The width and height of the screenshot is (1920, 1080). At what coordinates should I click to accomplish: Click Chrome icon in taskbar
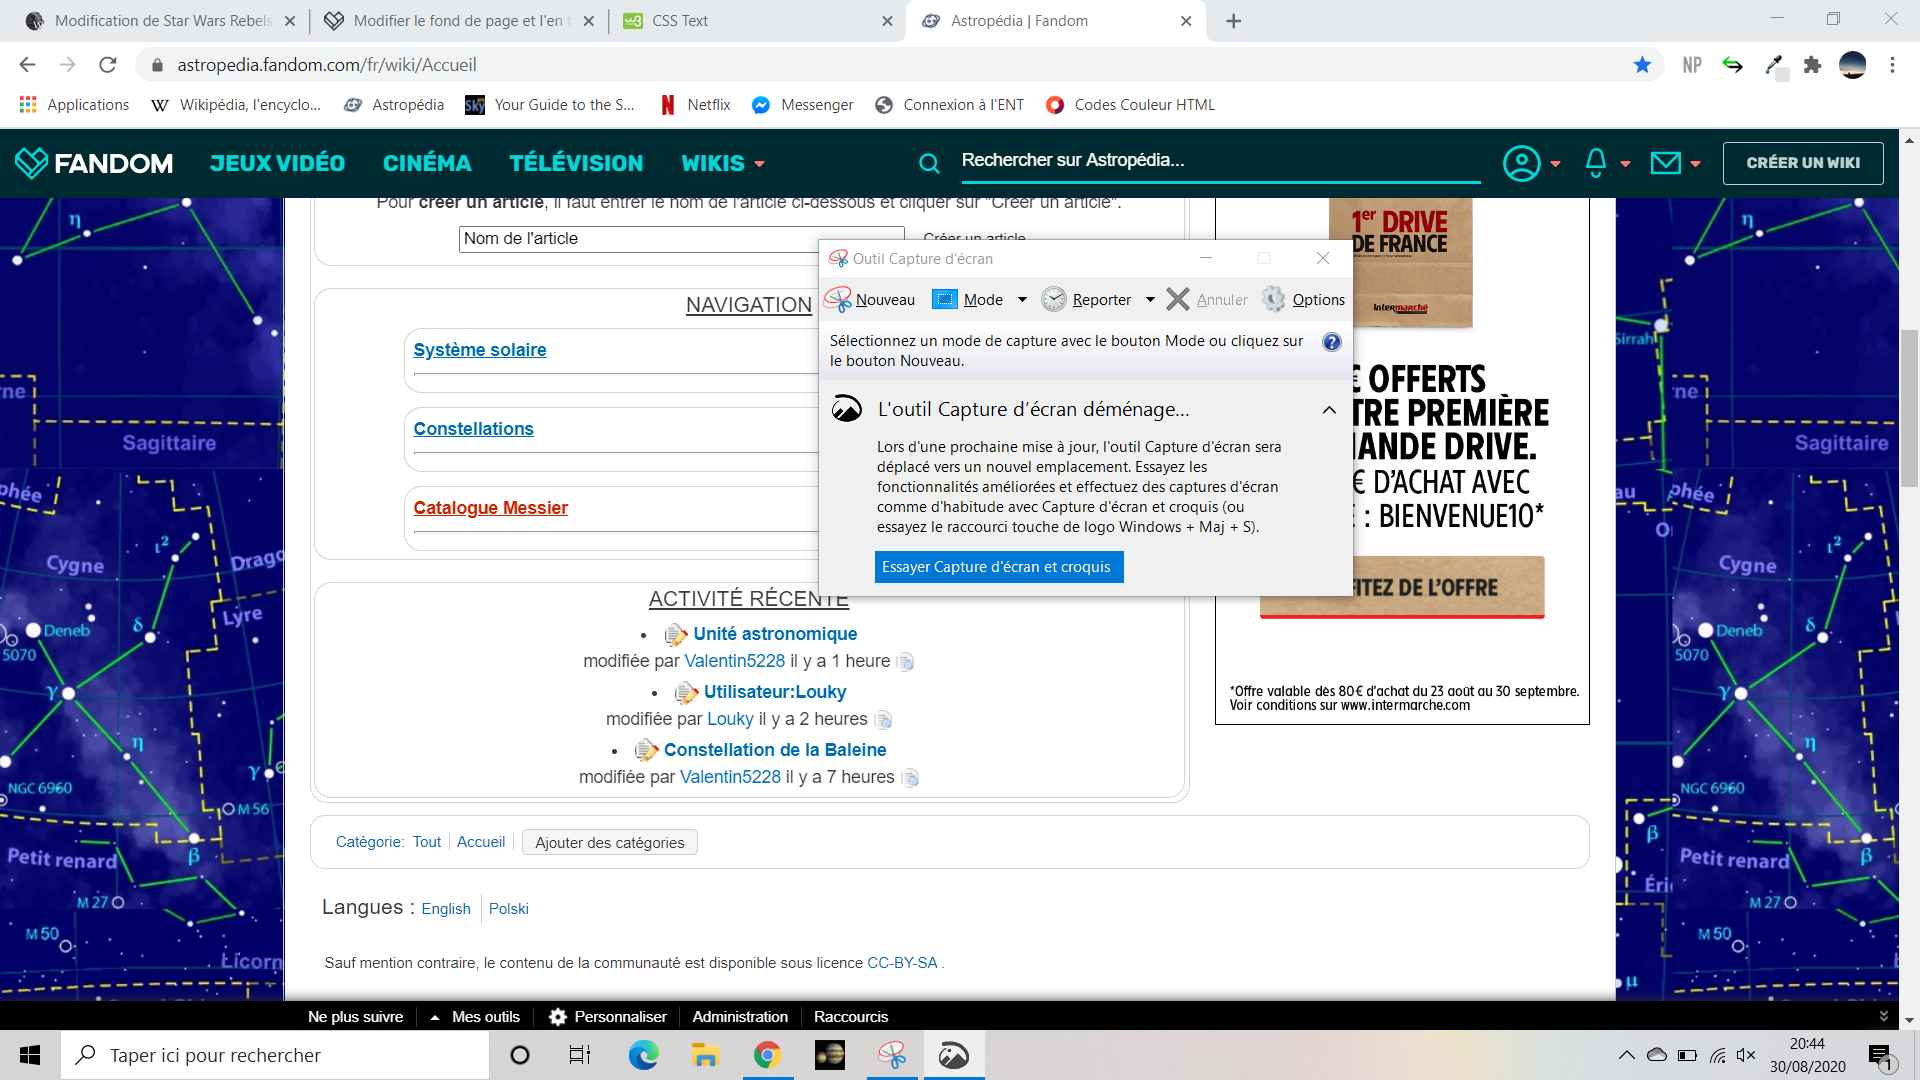767,1055
